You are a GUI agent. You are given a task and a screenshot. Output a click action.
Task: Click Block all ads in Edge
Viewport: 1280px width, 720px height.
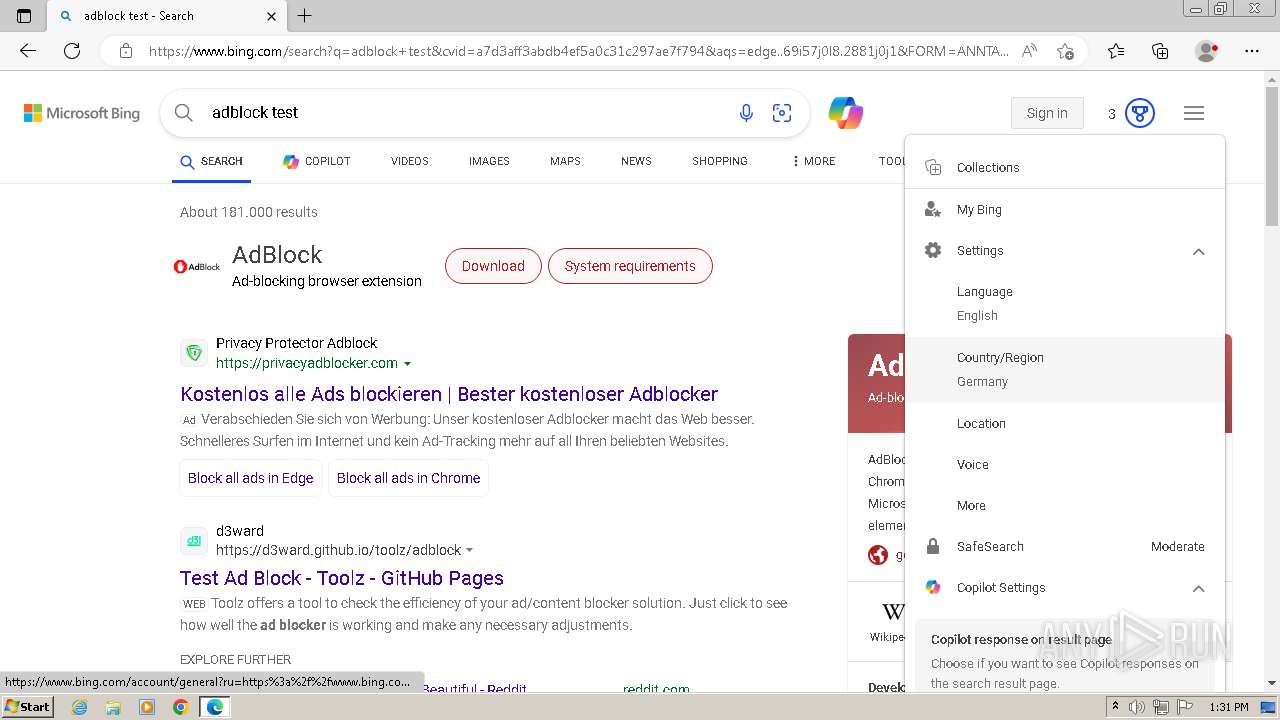click(x=251, y=478)
